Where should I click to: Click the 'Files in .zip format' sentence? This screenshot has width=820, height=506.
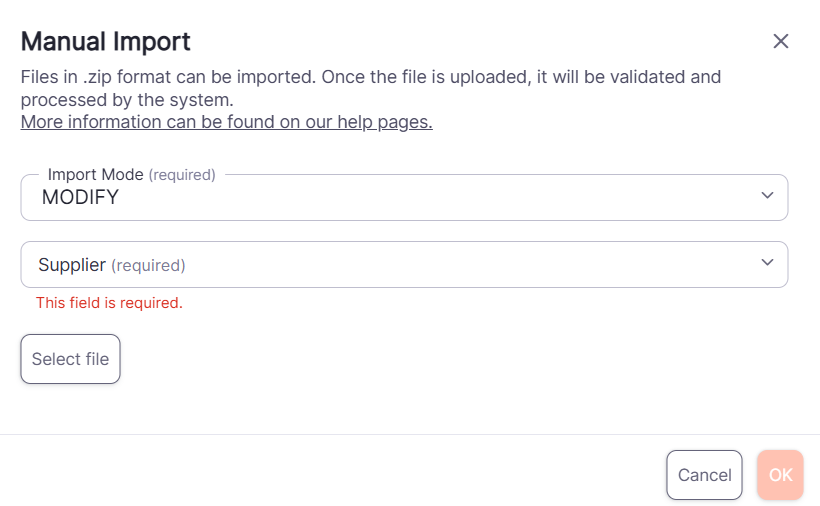point(370,77)
